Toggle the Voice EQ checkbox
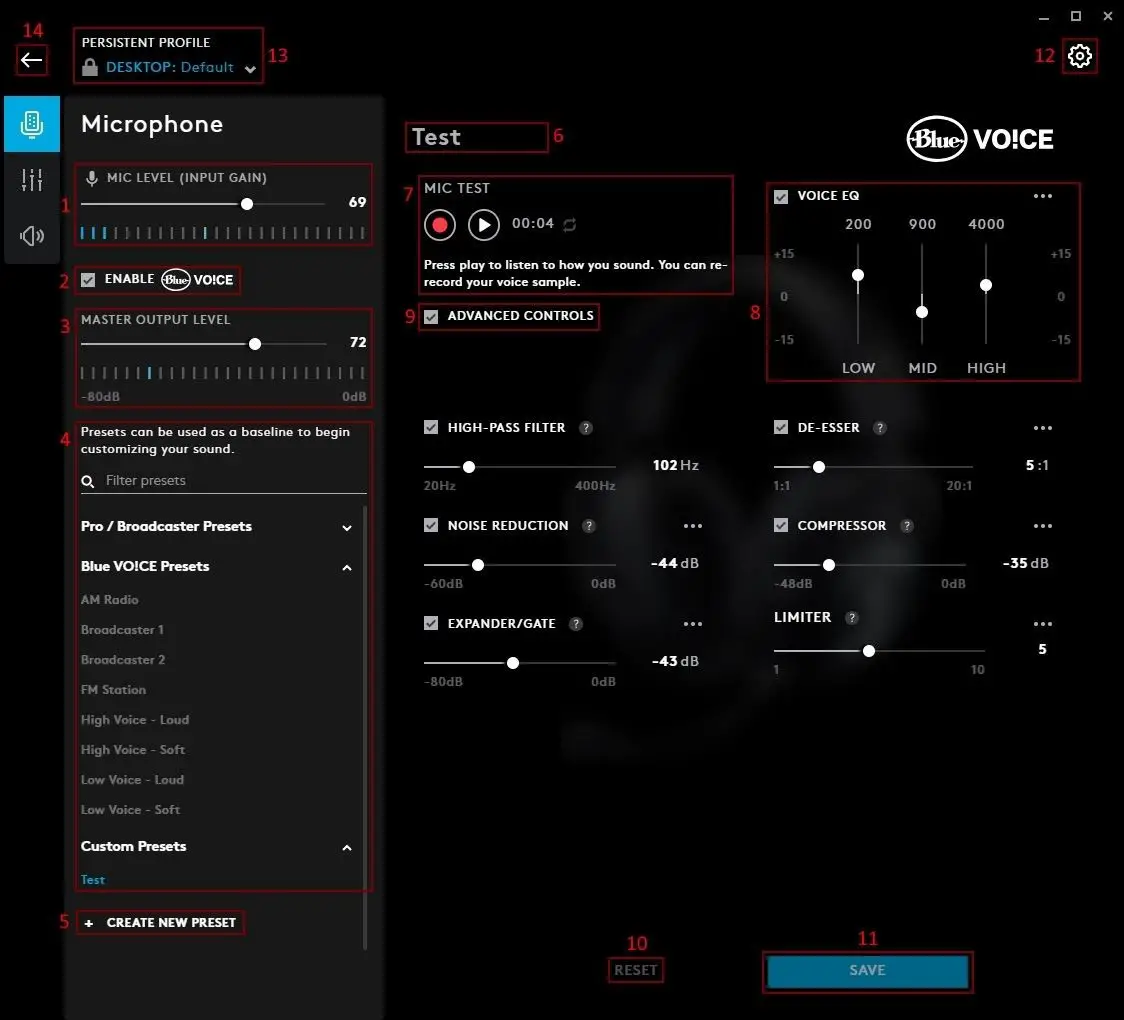Screen dimensions: 1124x1020 (781, 196)
